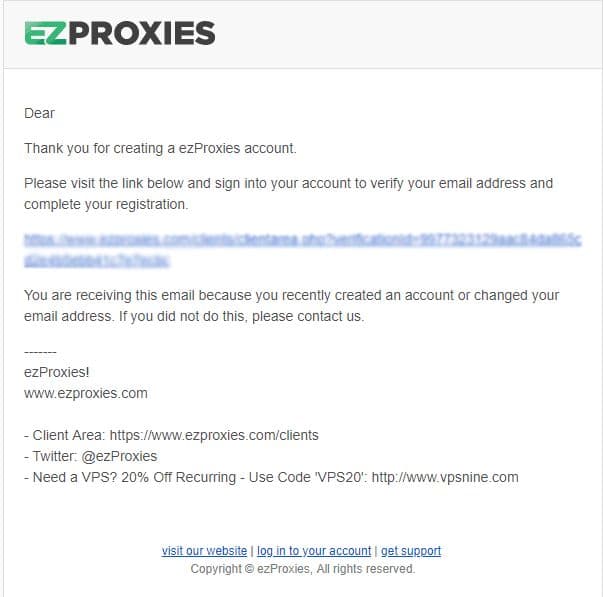603x597 pixels.
Task: Select the 'get support' footer link
Action: tap(411, 551)
